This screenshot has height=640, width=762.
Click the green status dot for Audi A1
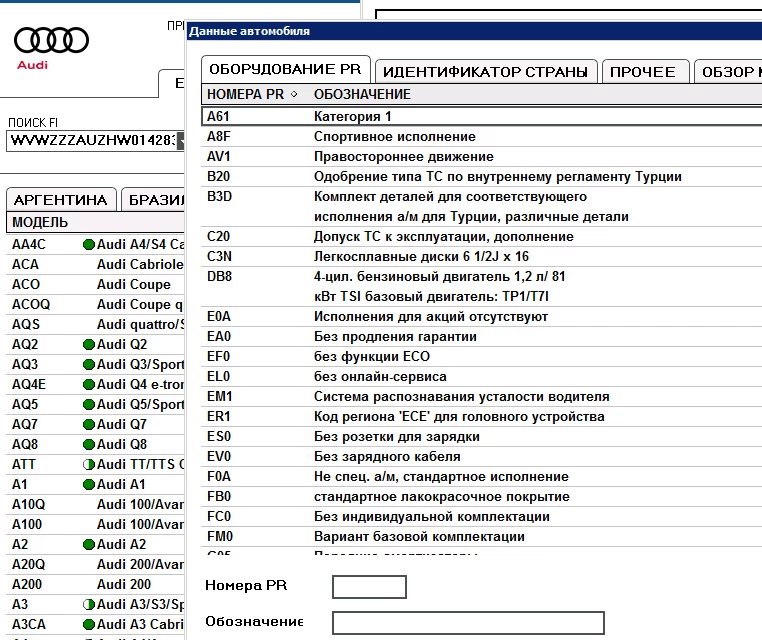point(88,484)
